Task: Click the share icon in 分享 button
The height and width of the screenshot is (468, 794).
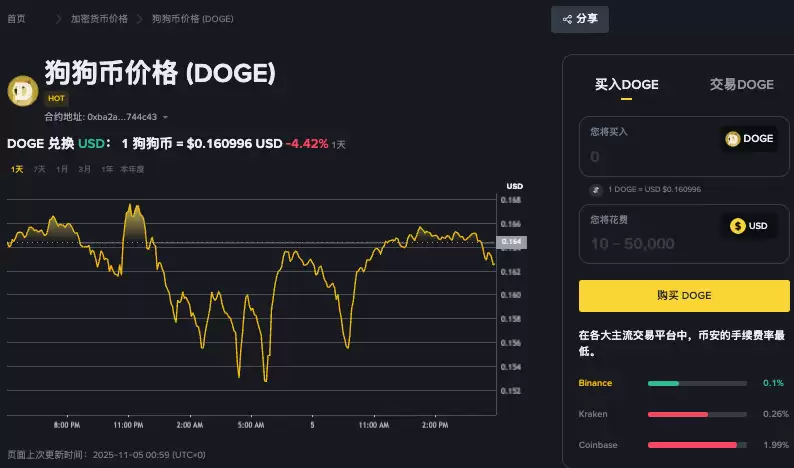Action: pyautogui.click(x=567, y=19)
